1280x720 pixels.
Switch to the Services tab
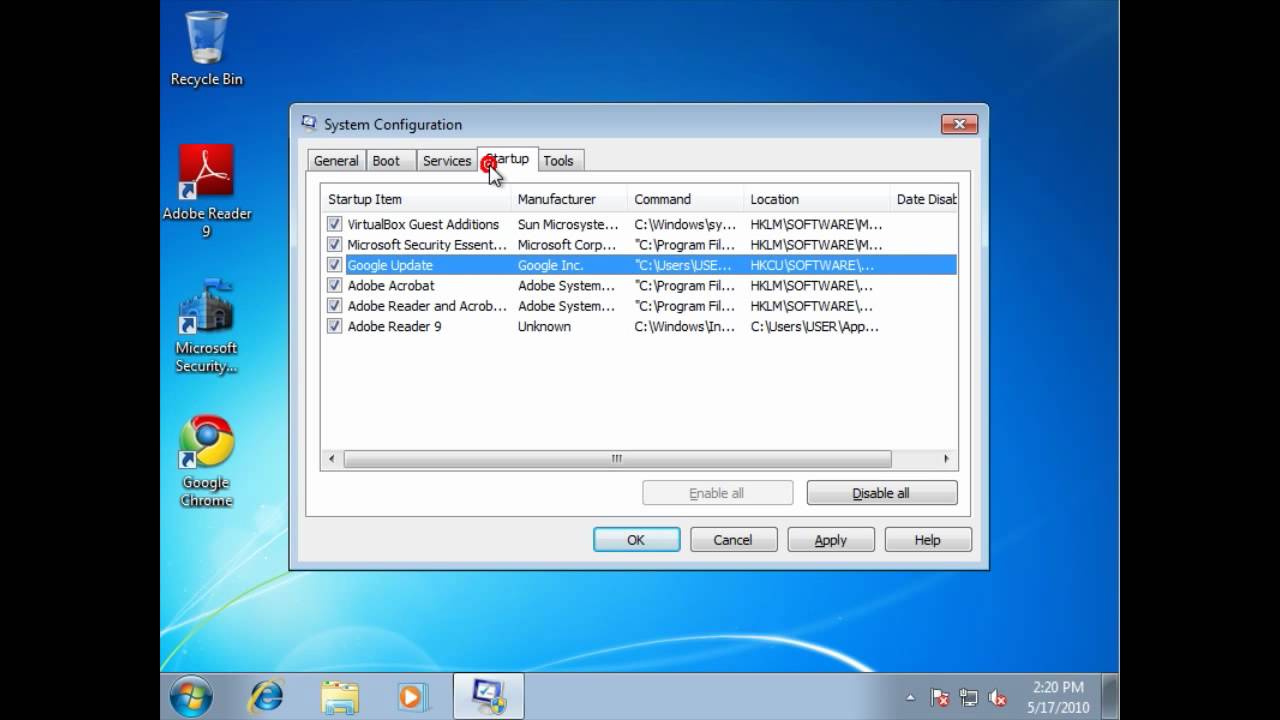[x=447, y=161]
